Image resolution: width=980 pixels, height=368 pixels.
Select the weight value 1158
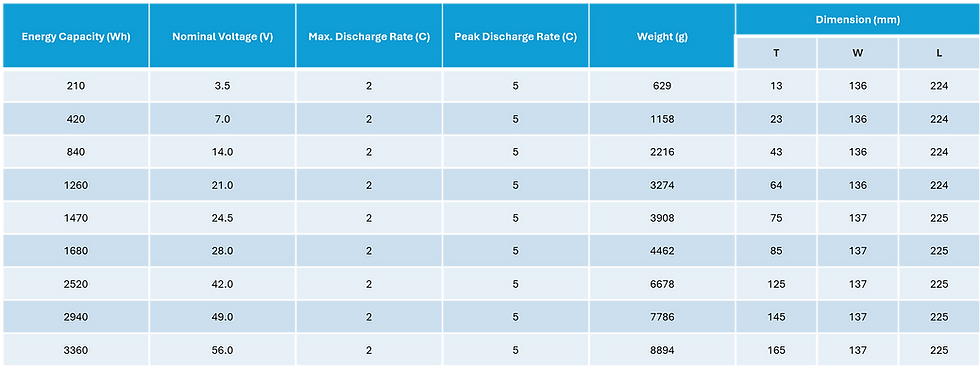(x=662, y=119)
